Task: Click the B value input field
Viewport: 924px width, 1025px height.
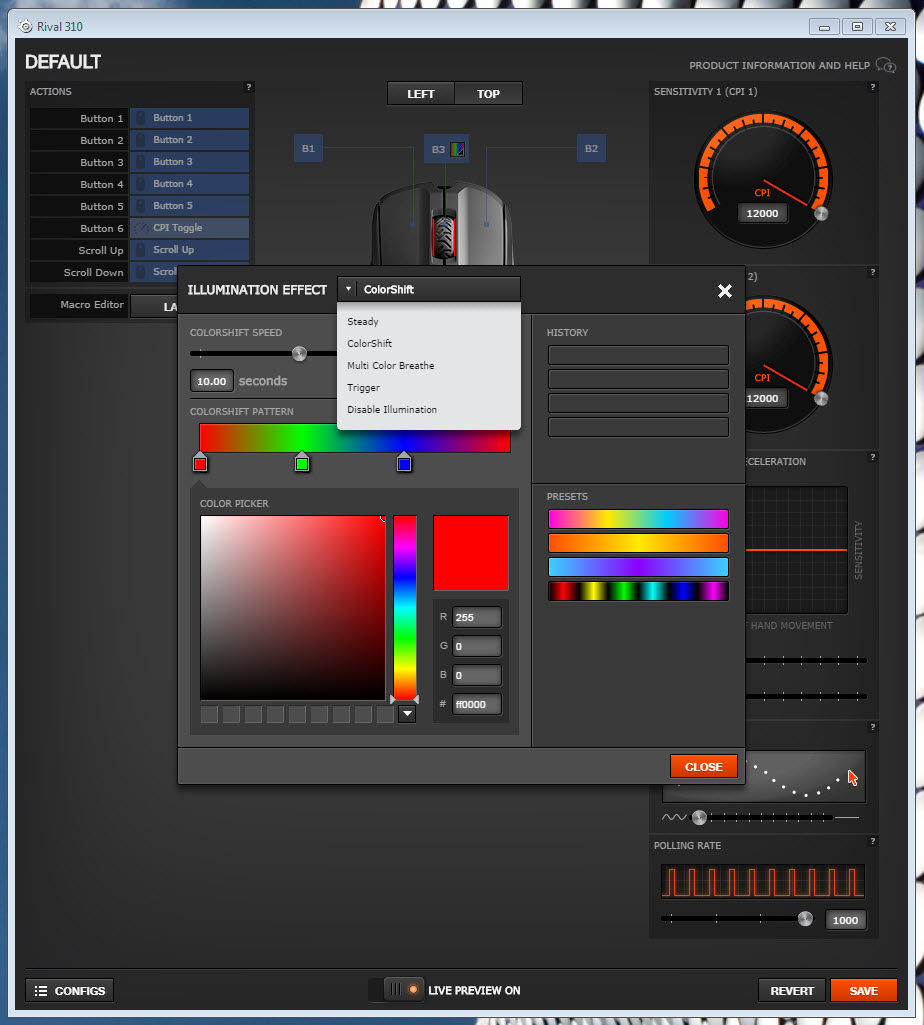Action: point(477,675)
